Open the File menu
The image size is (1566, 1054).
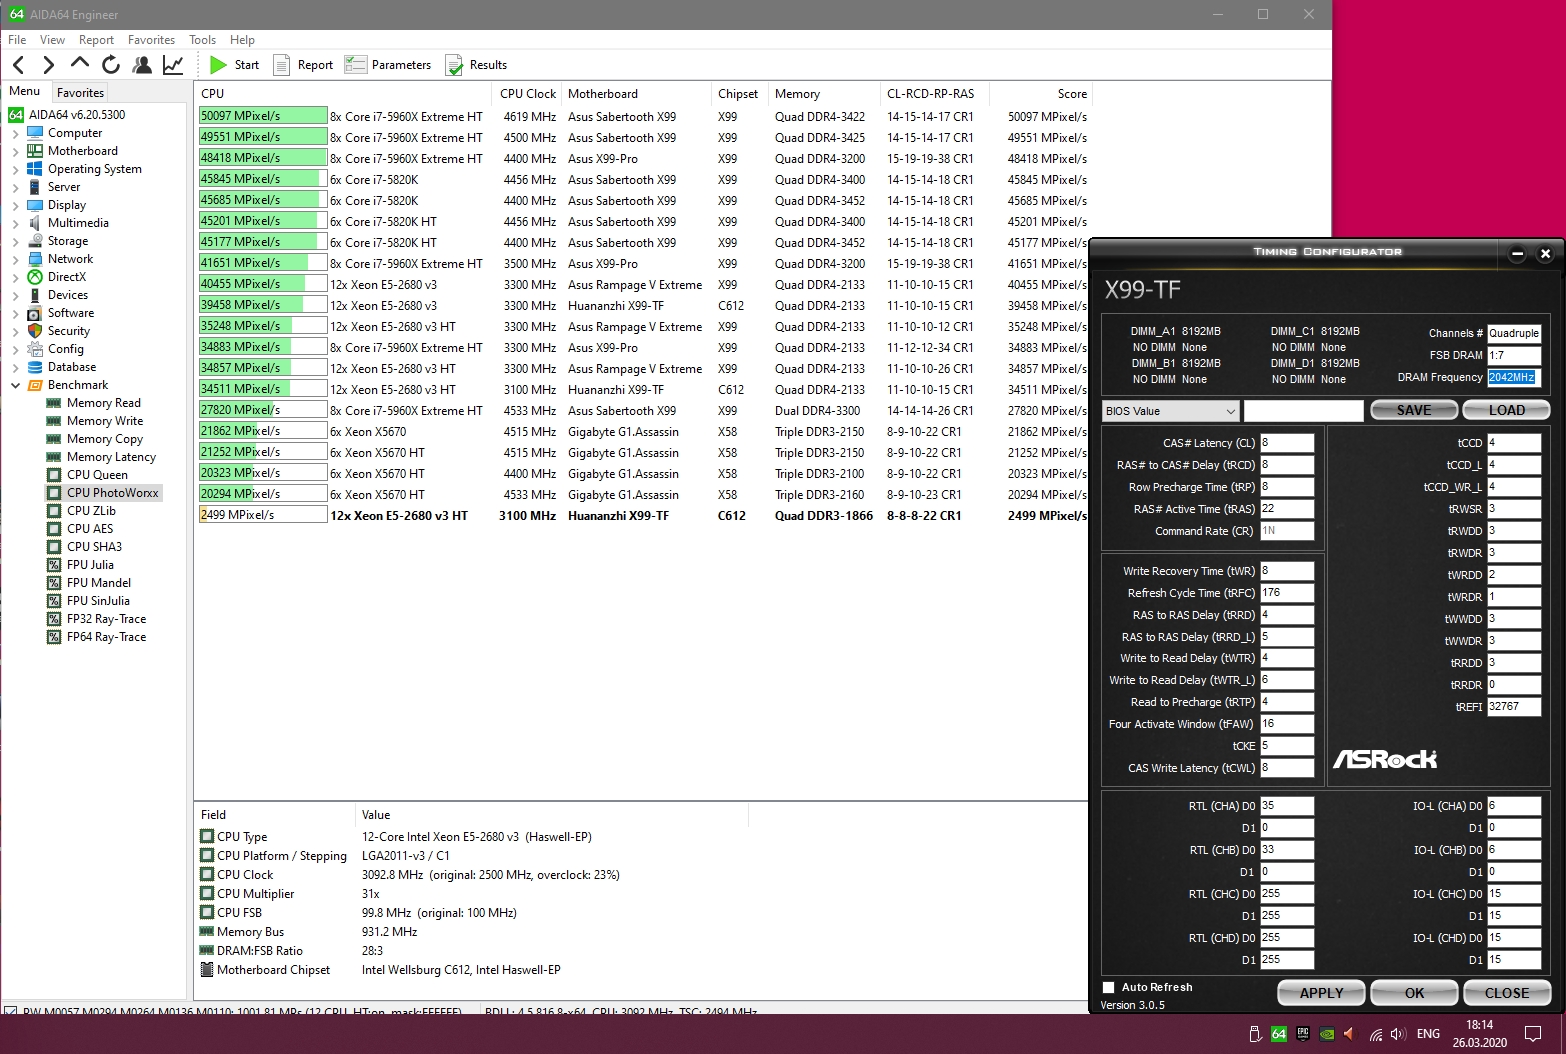(x=17, y=40)
